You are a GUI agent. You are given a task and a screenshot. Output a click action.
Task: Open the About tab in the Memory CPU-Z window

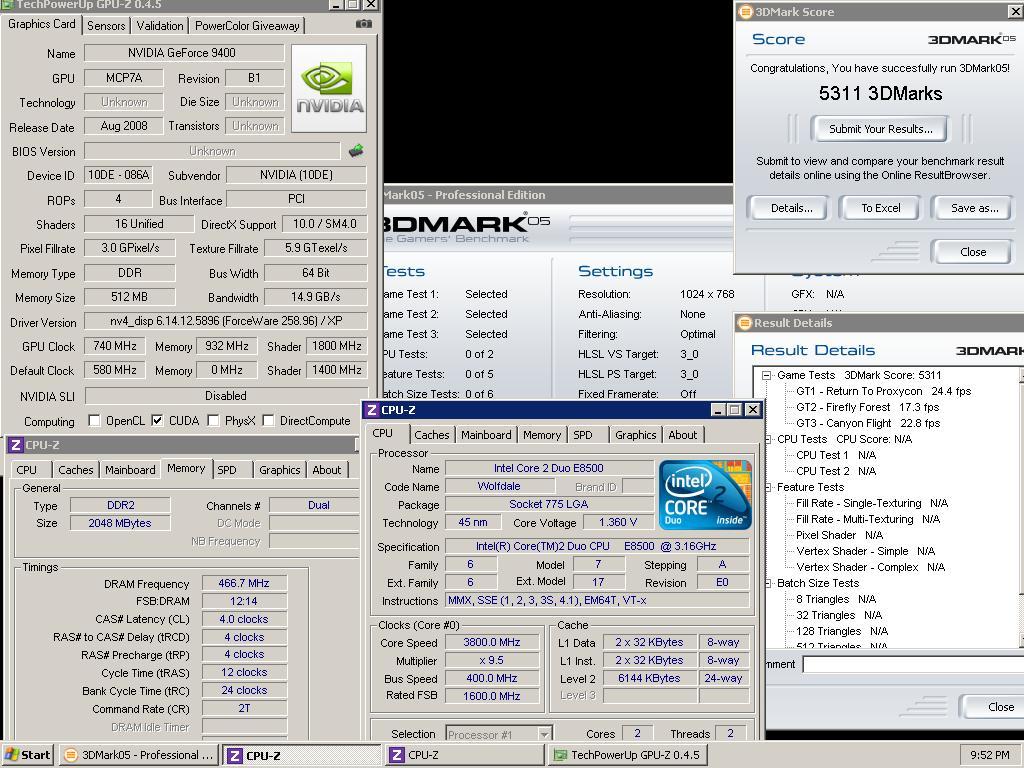[x=327, y=470]
